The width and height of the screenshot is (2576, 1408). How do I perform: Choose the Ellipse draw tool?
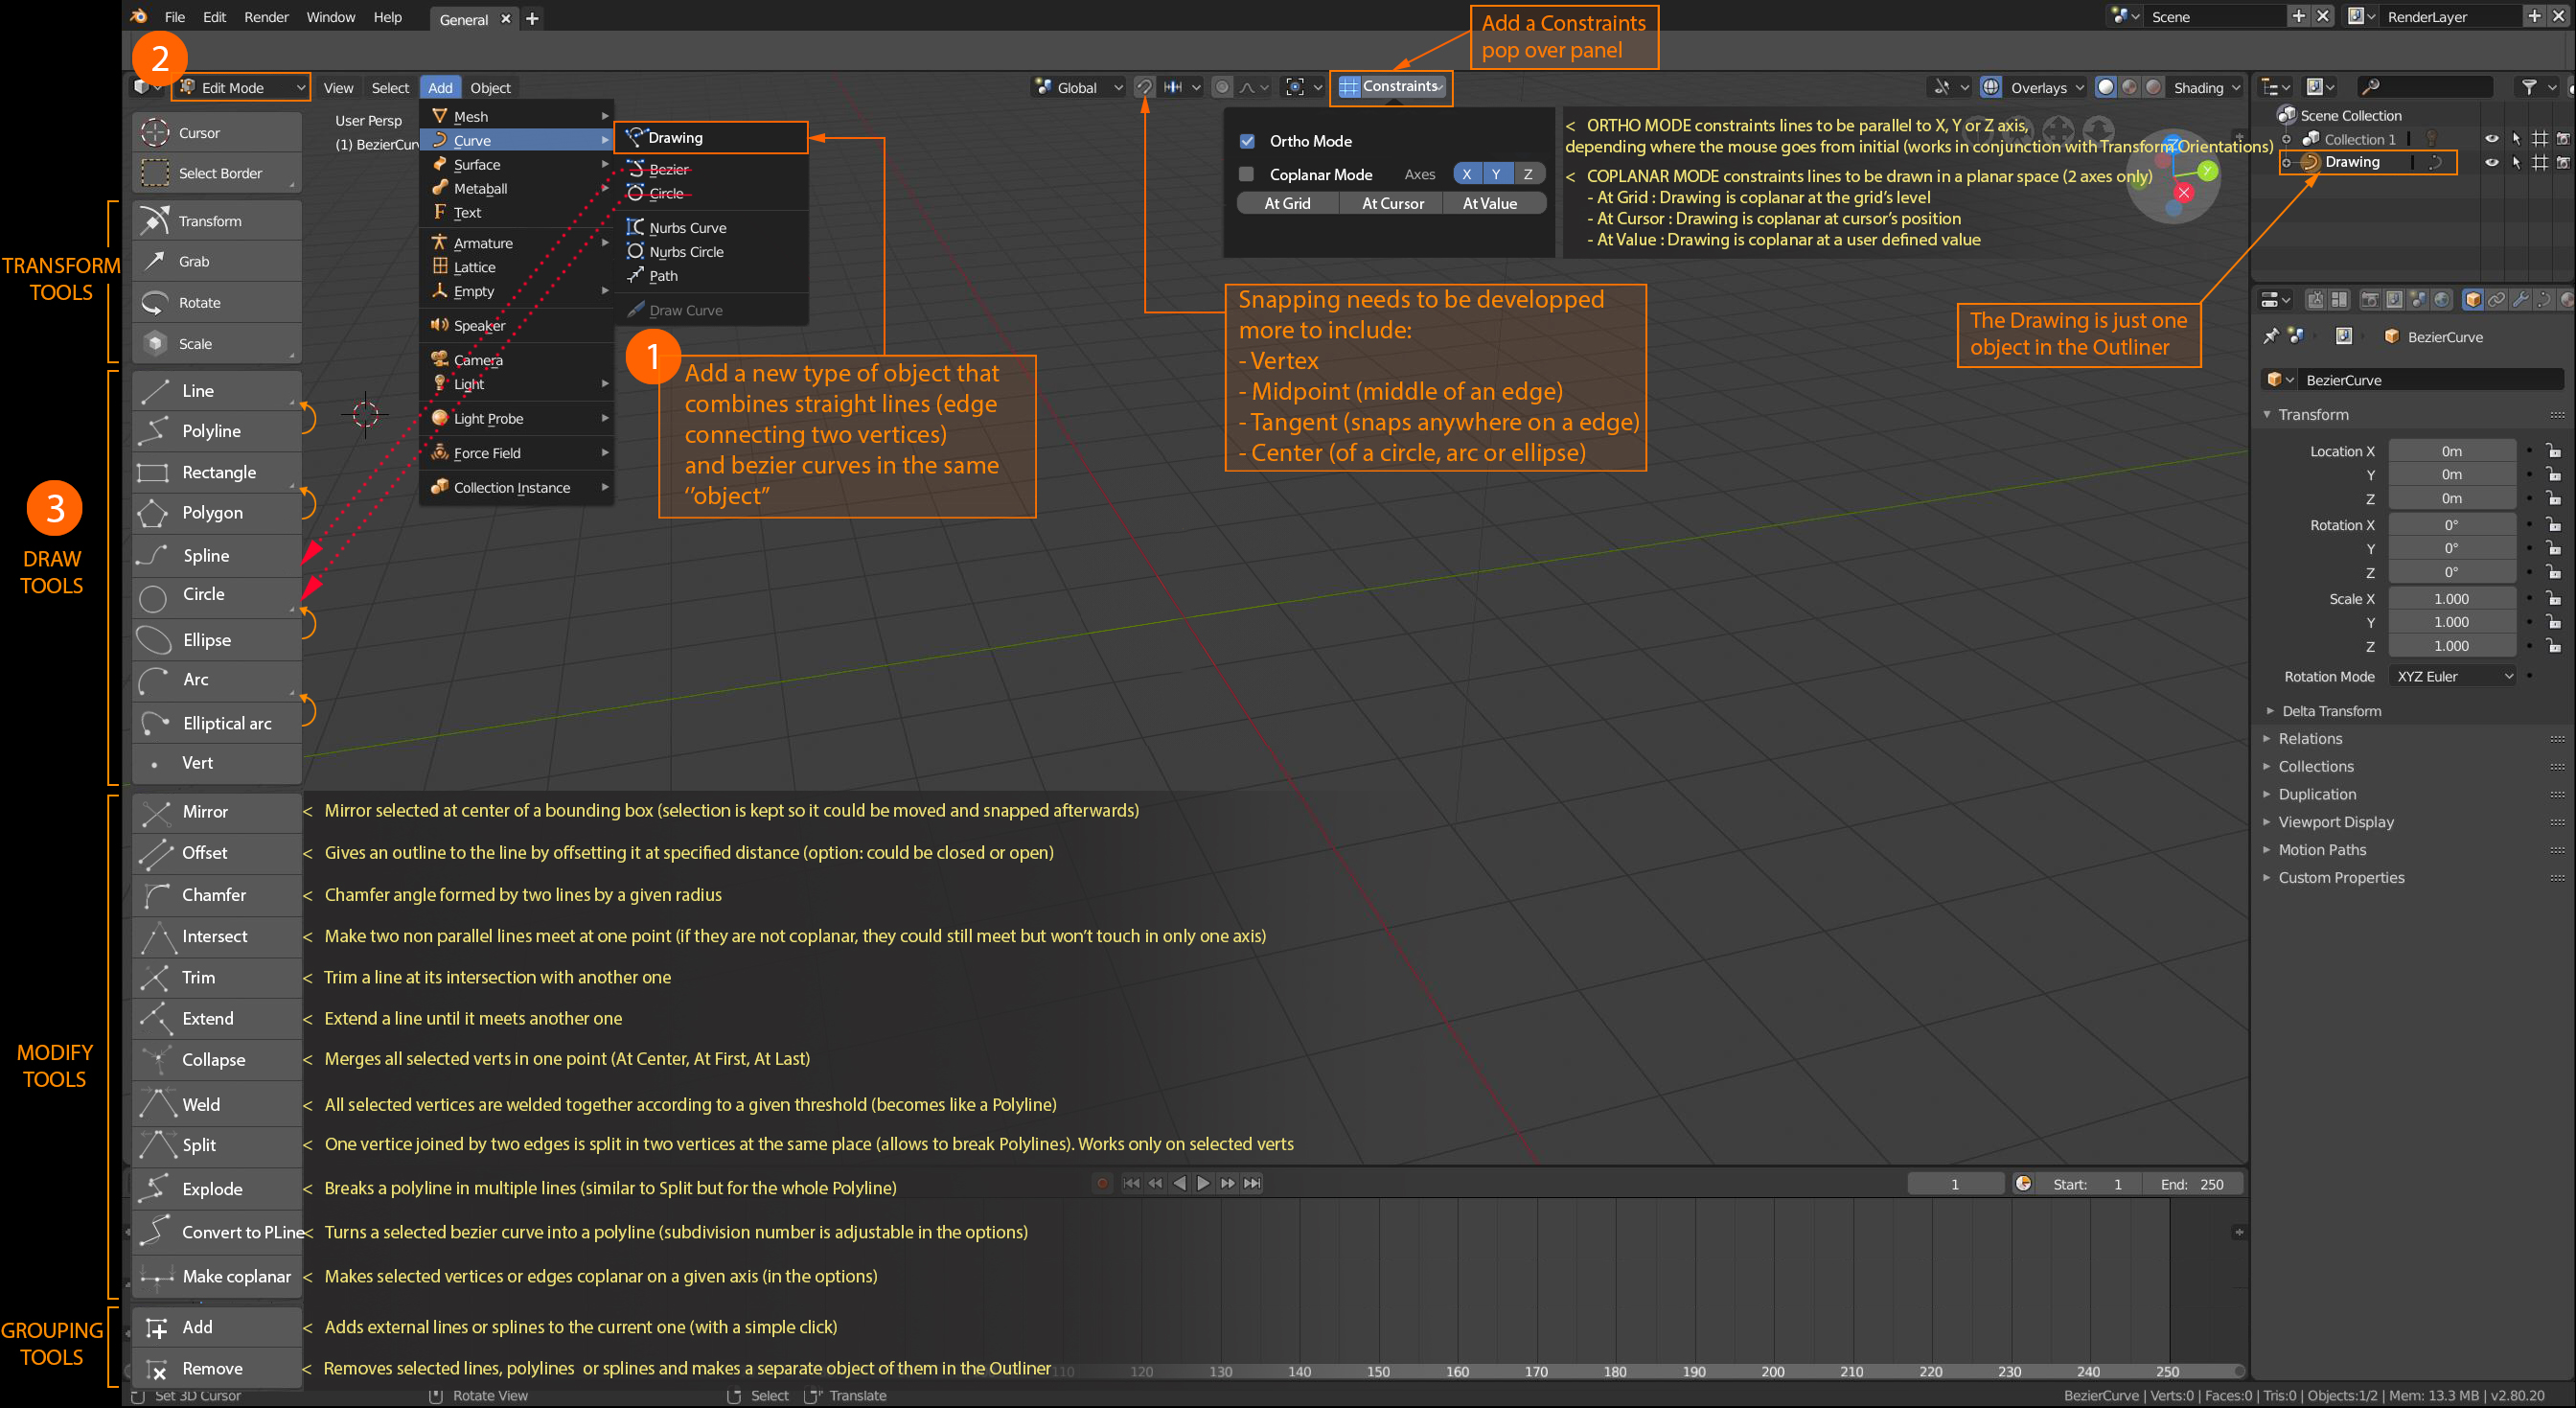pos(216,639)
